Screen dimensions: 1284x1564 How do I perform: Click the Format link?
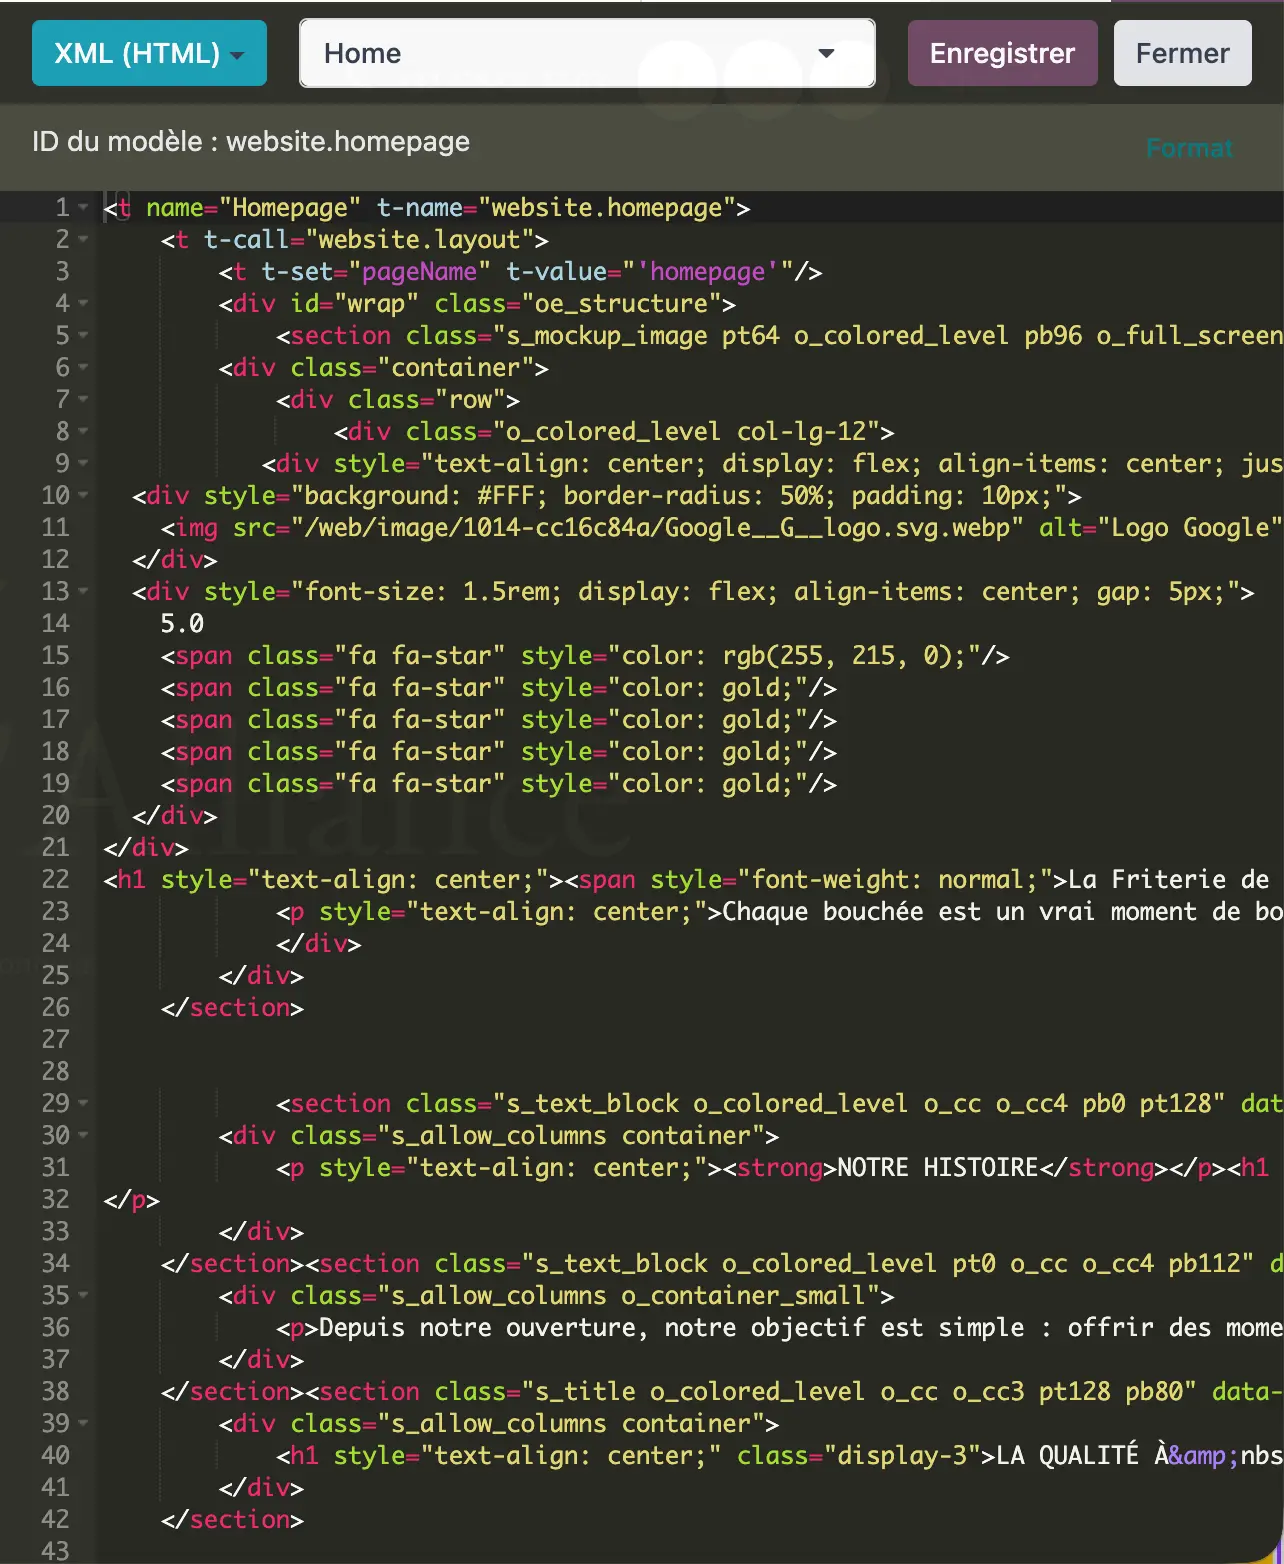tap(1189, 148)
